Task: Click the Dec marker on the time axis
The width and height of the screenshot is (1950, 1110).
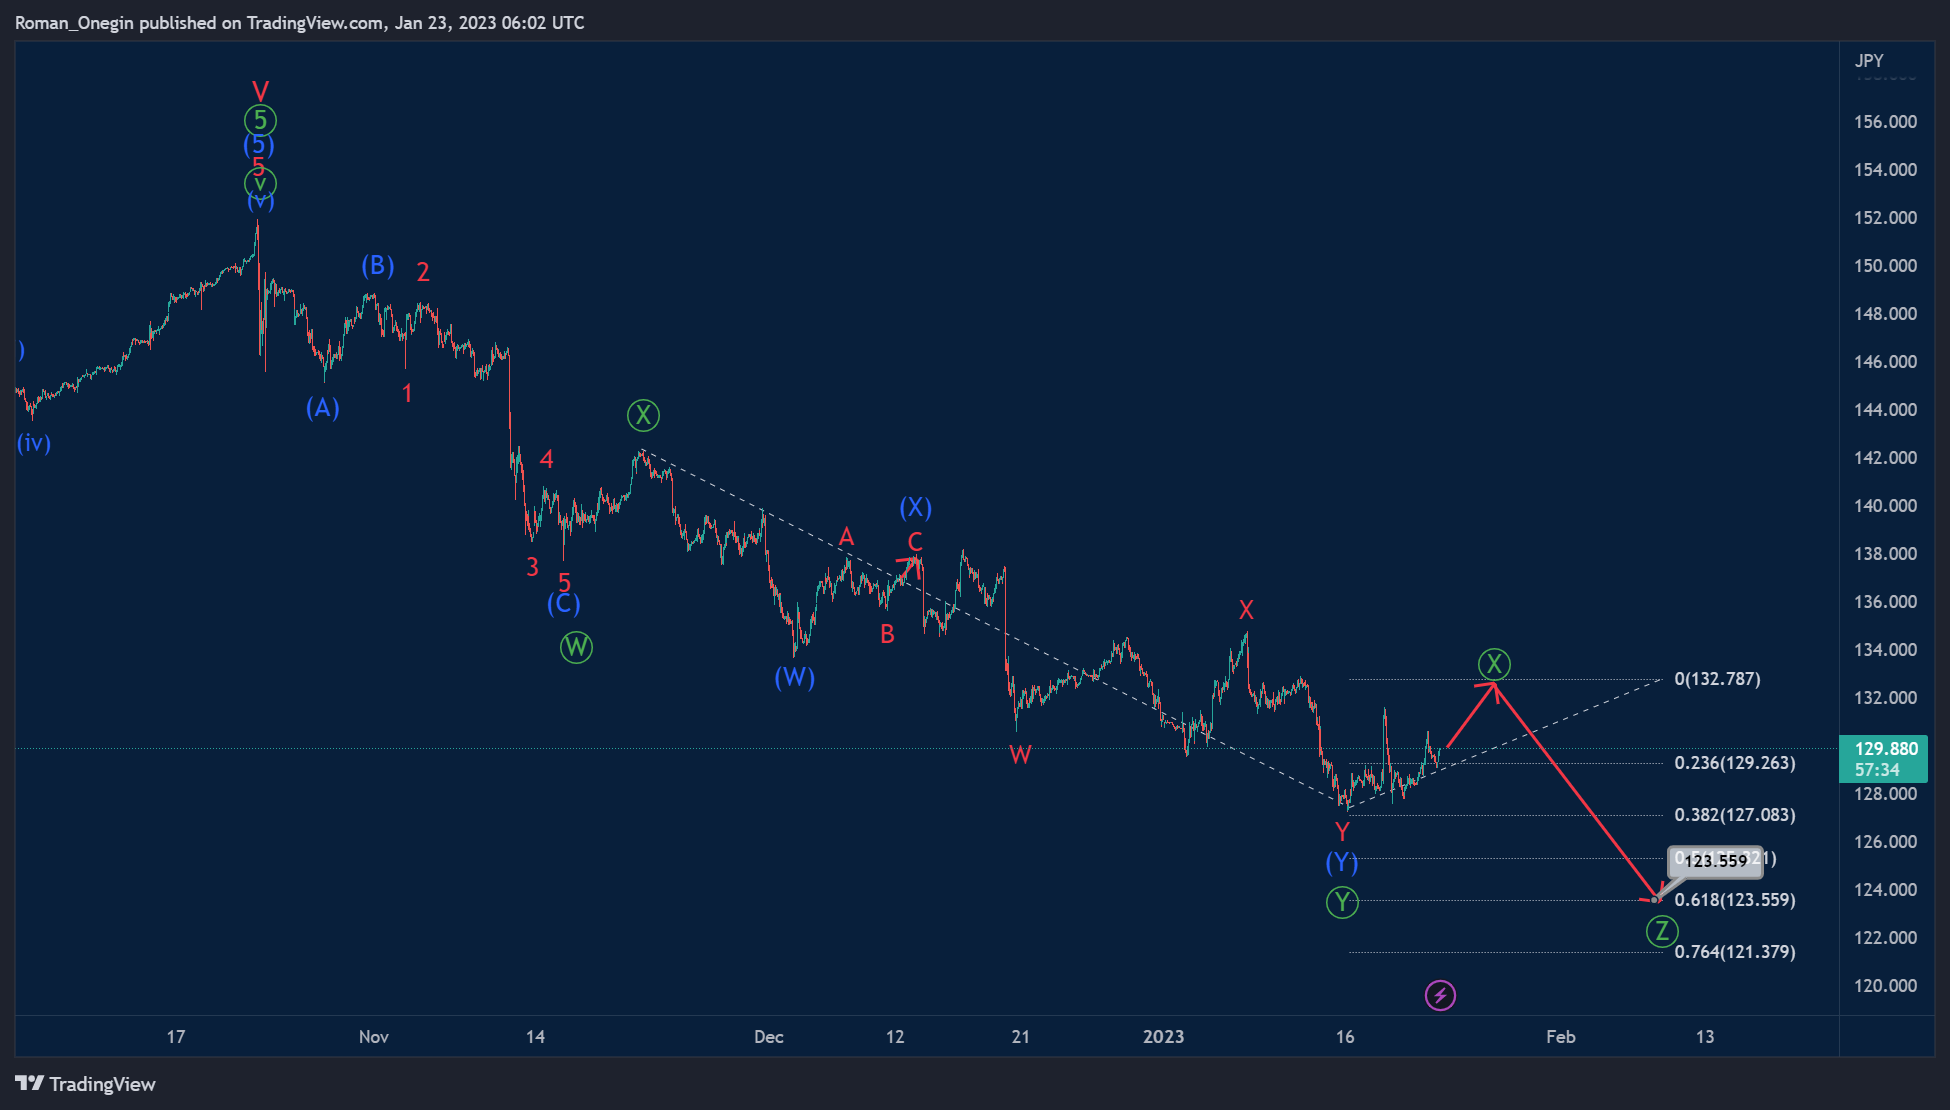Action: pos(768,1037)
